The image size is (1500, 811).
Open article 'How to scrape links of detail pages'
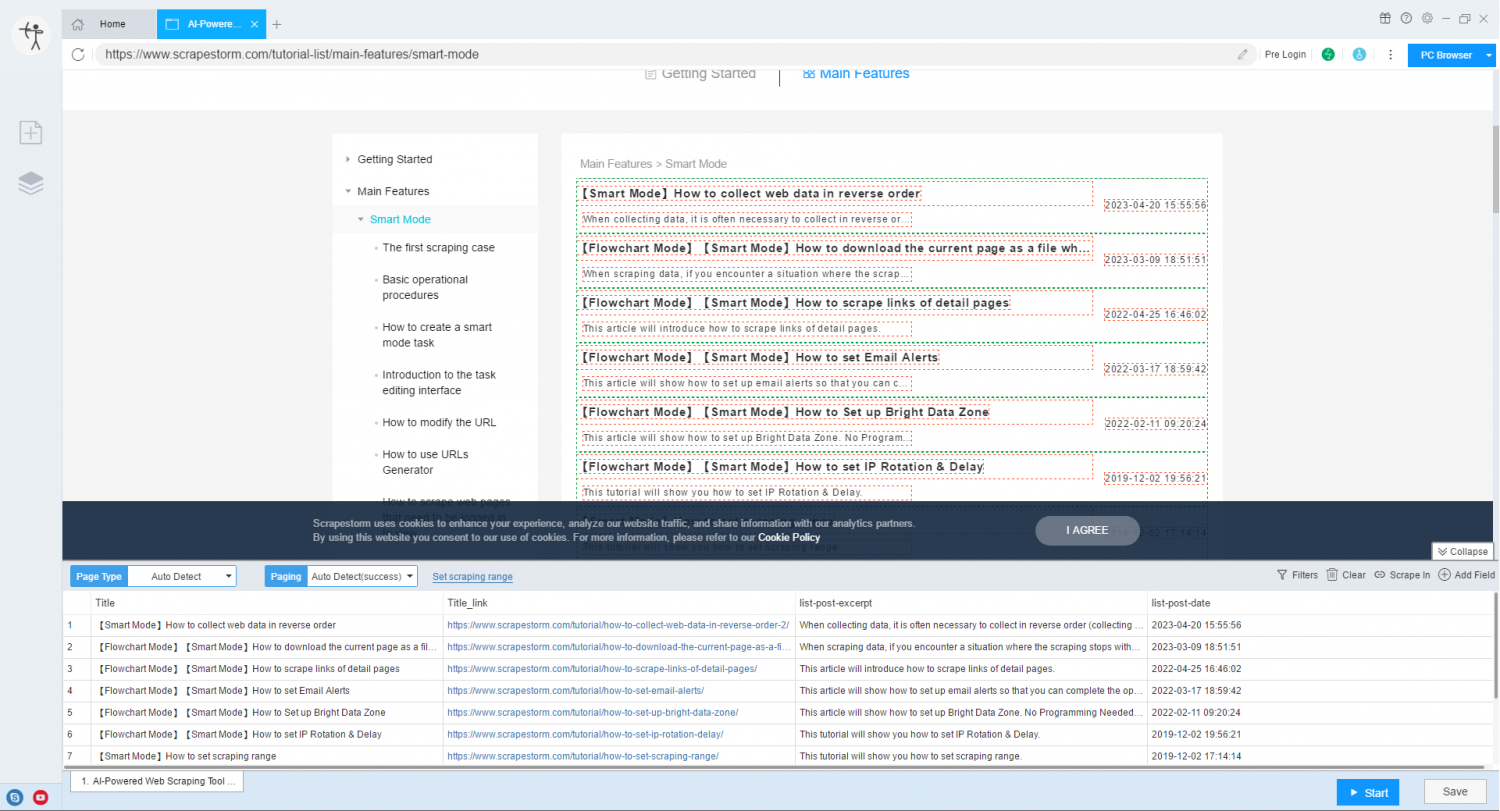pyautogui.click(x=795, y=303)
